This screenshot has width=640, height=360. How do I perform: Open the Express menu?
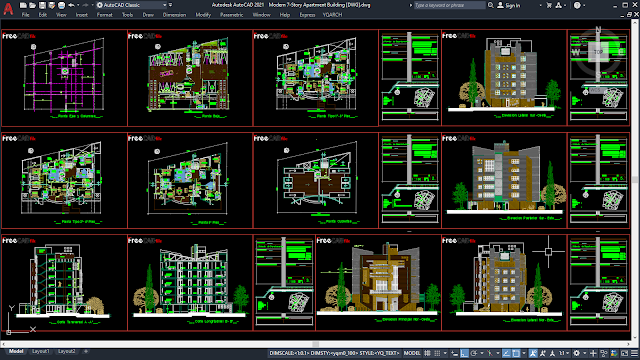(307, 15)
